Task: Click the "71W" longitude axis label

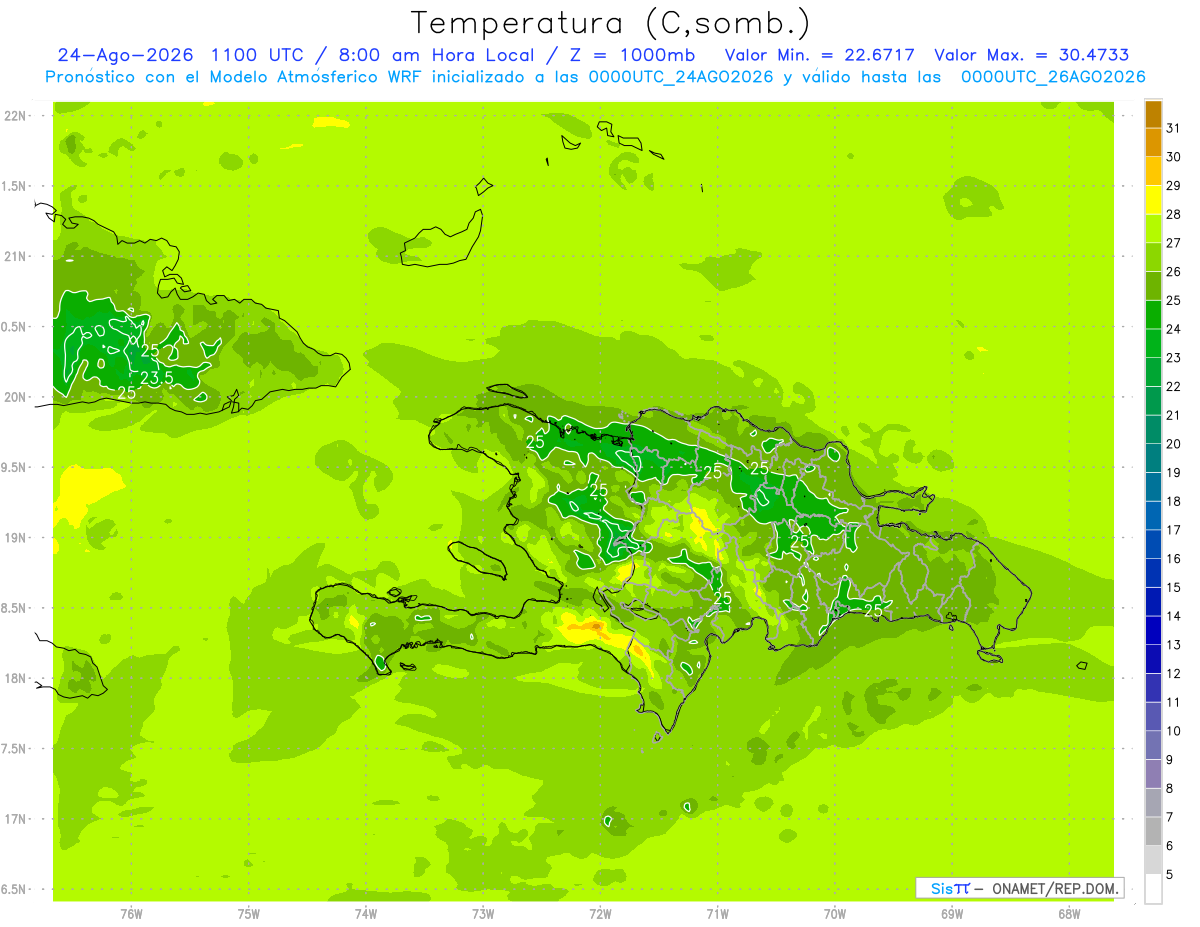Action: tap(717, 914)
